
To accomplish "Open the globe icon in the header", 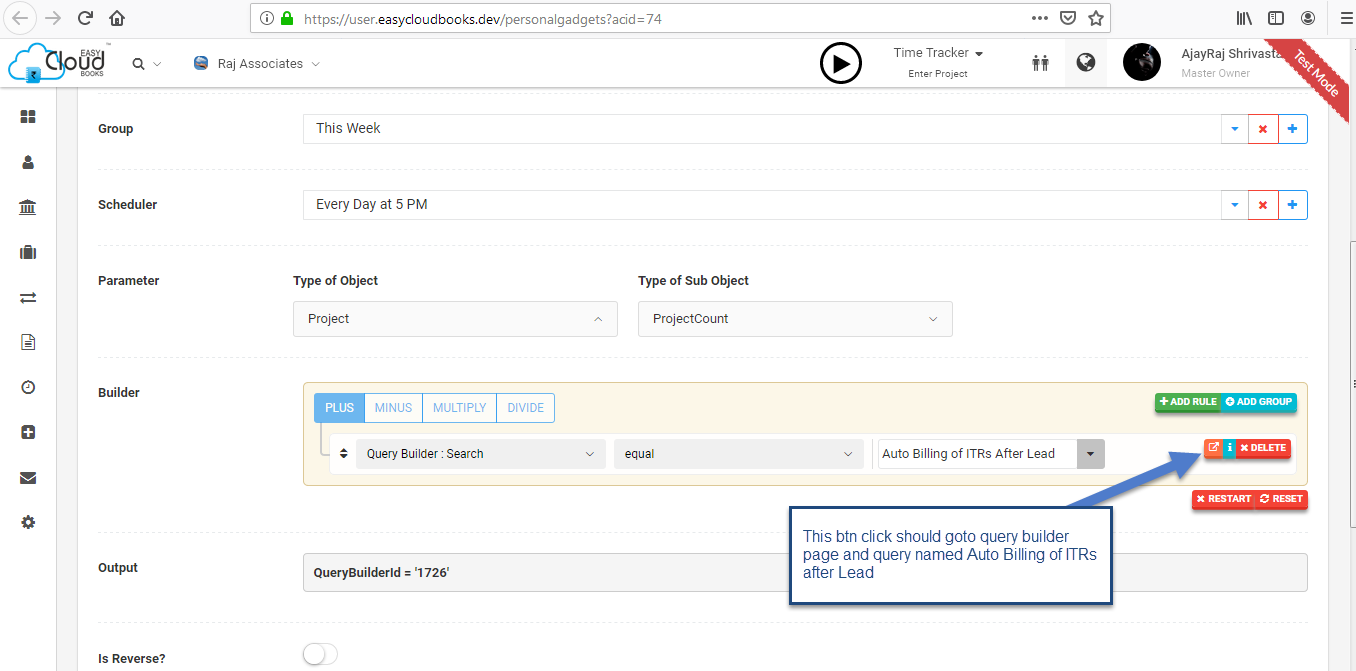I will click(1086, 62).
